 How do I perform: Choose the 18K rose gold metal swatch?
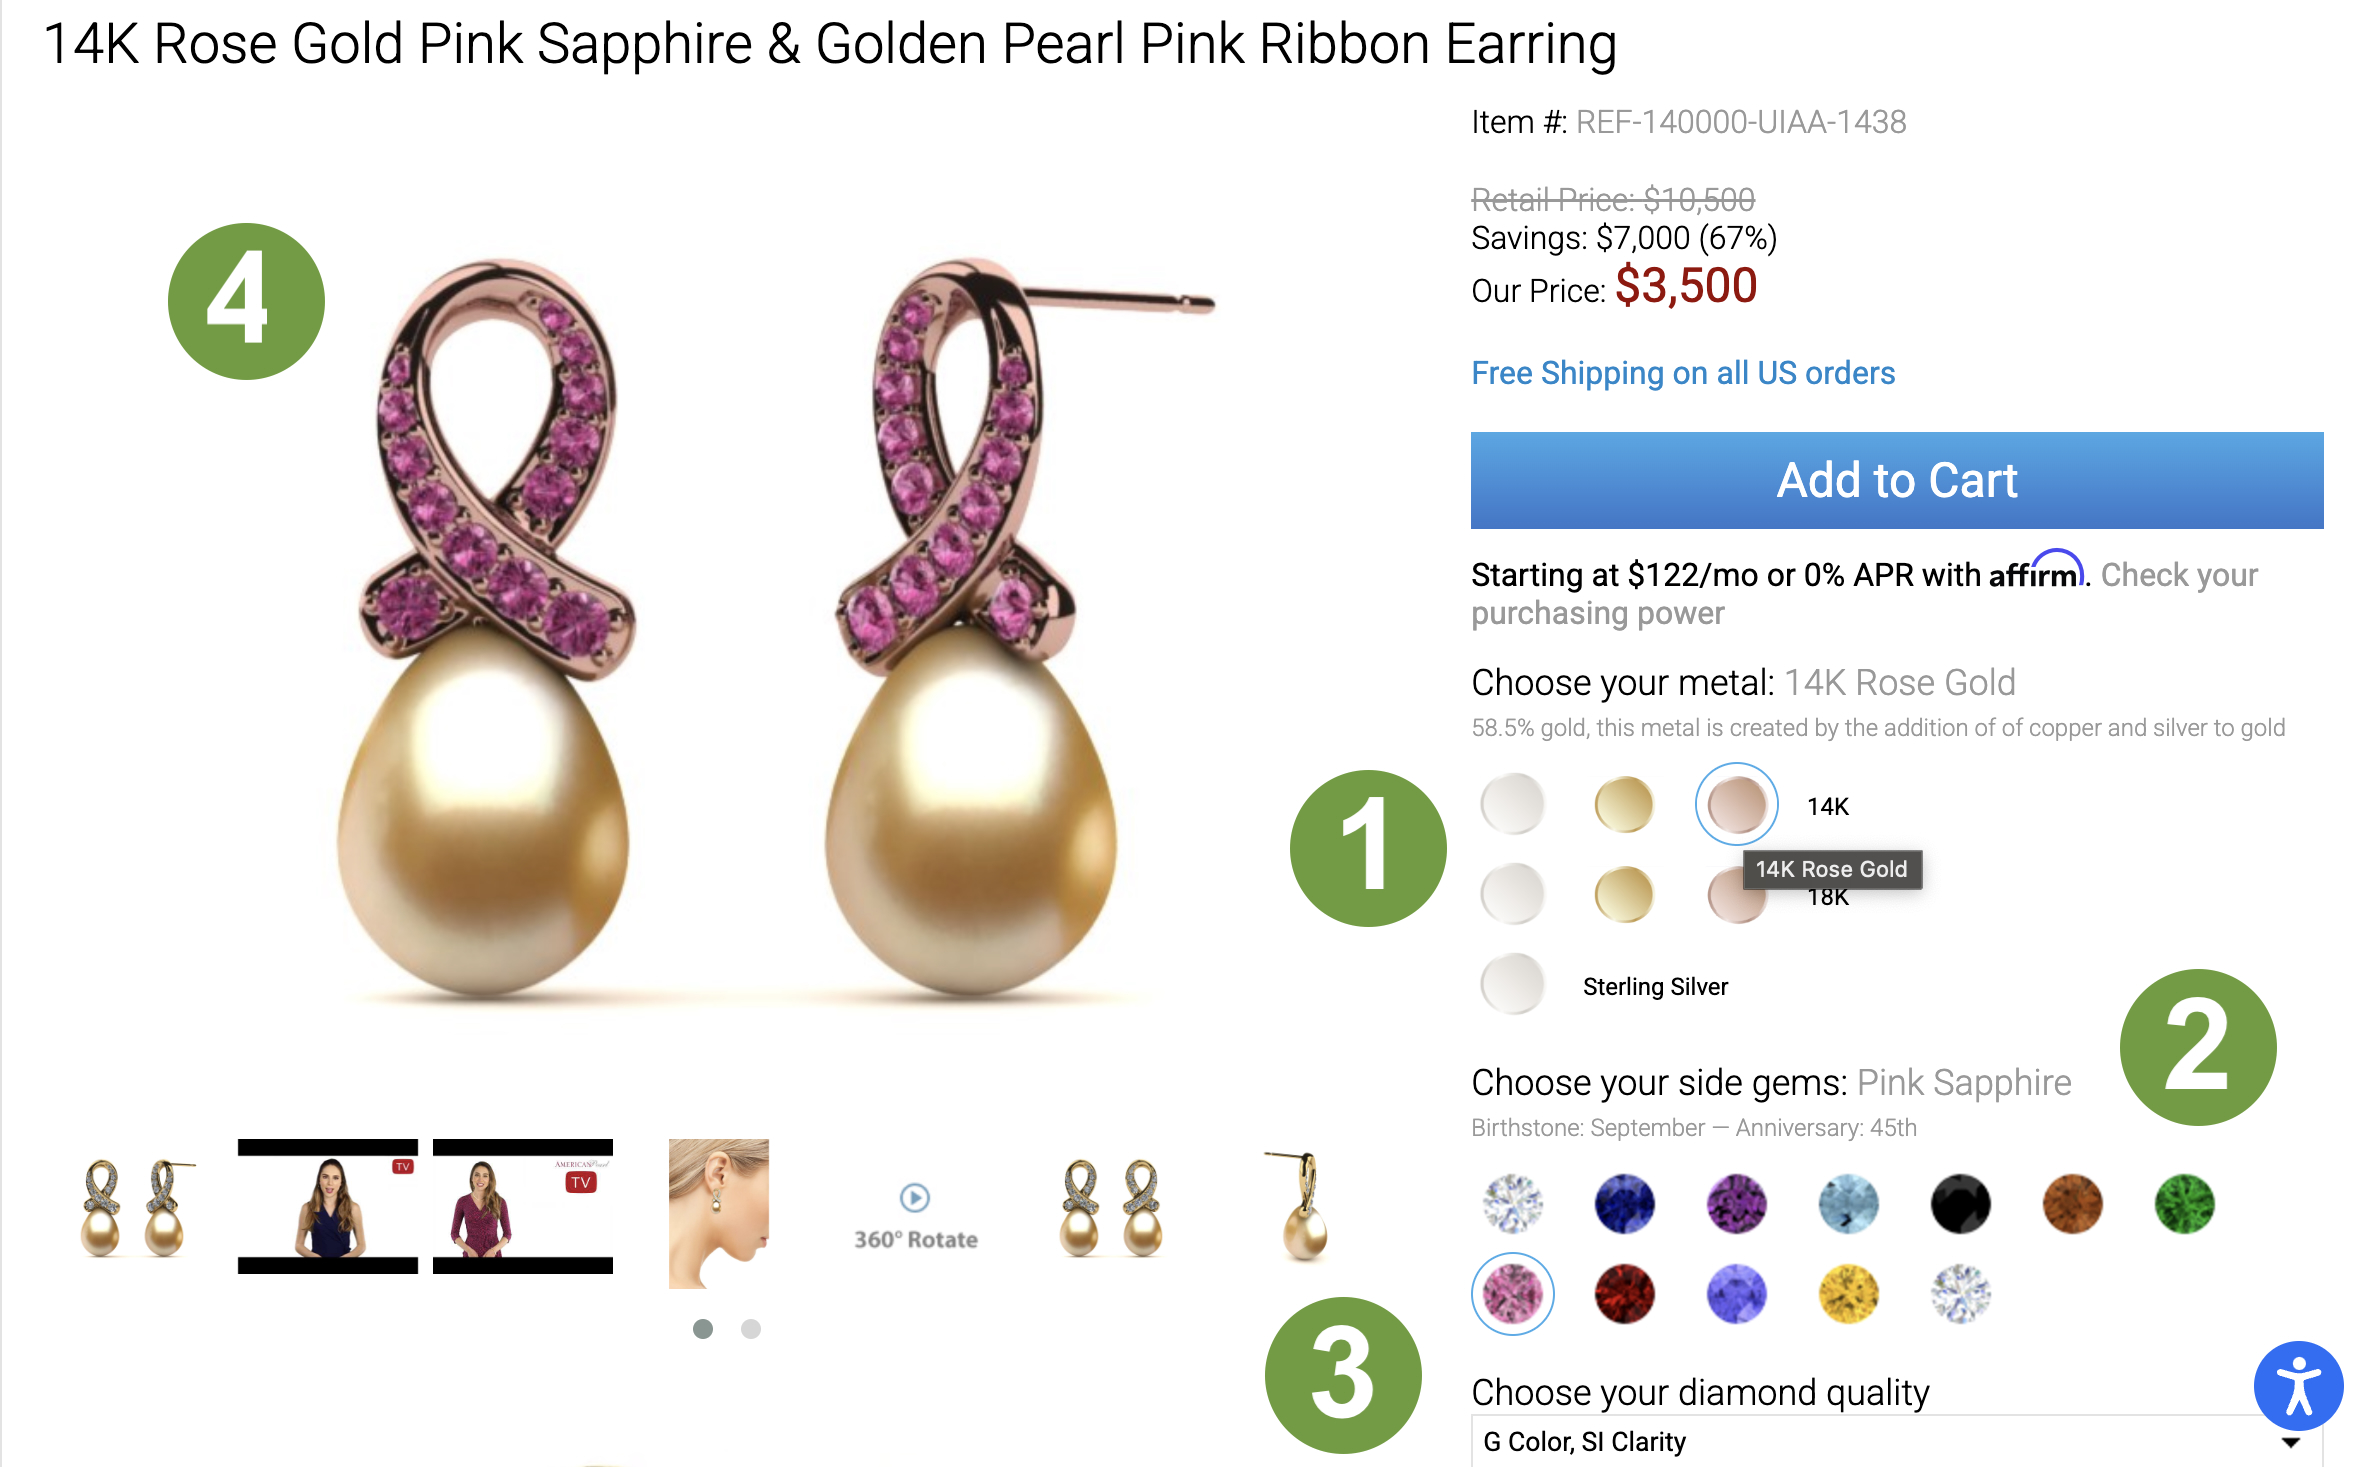[x=1736, y=893]
